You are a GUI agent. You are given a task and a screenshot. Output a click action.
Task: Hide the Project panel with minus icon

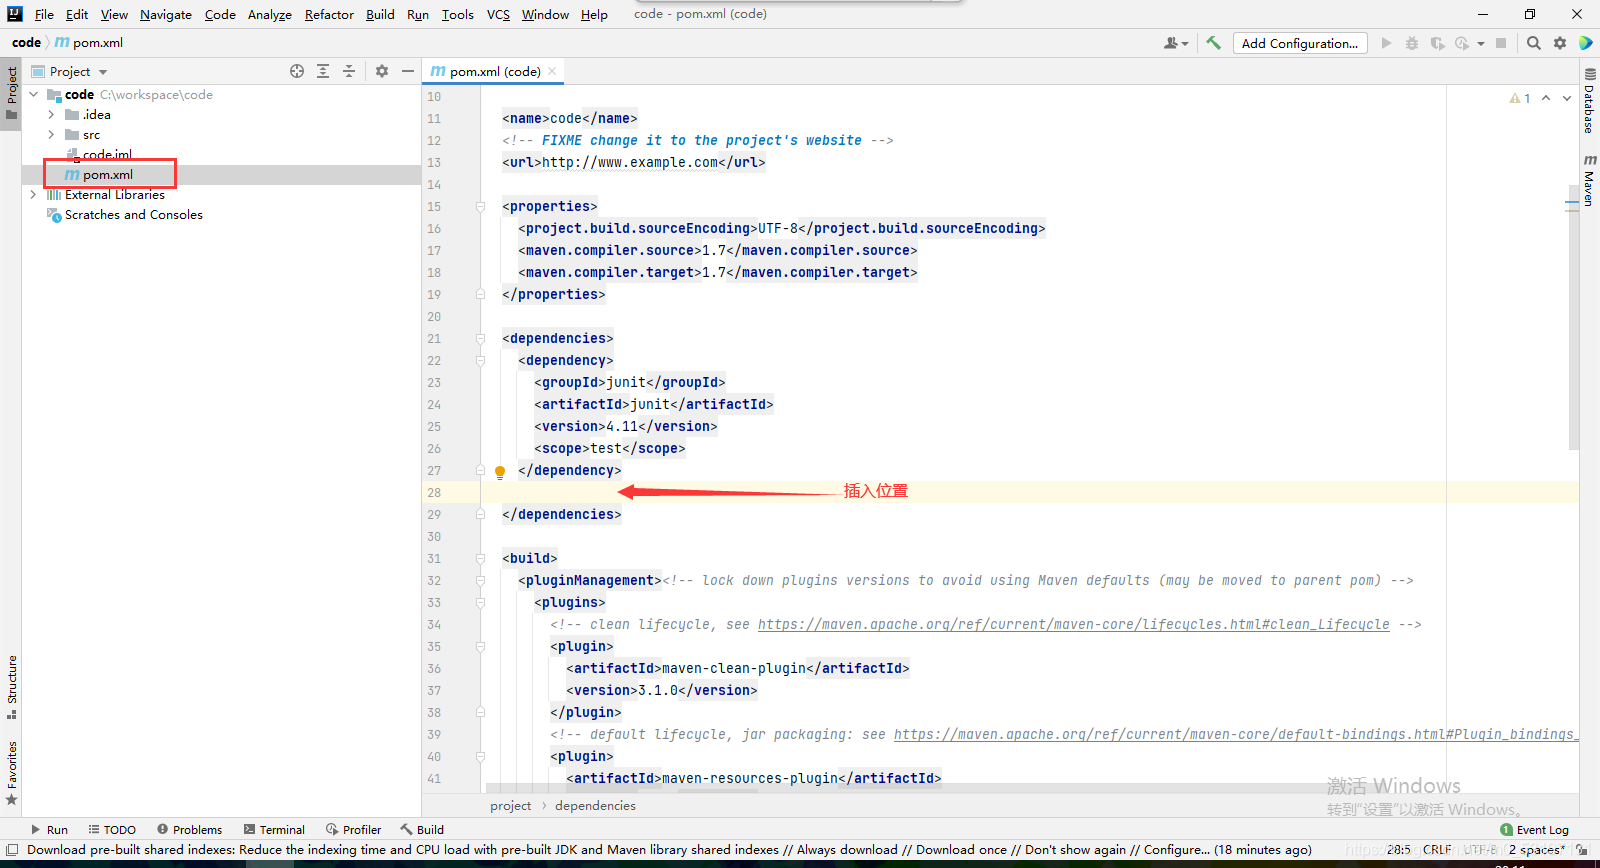coord(408,71)
